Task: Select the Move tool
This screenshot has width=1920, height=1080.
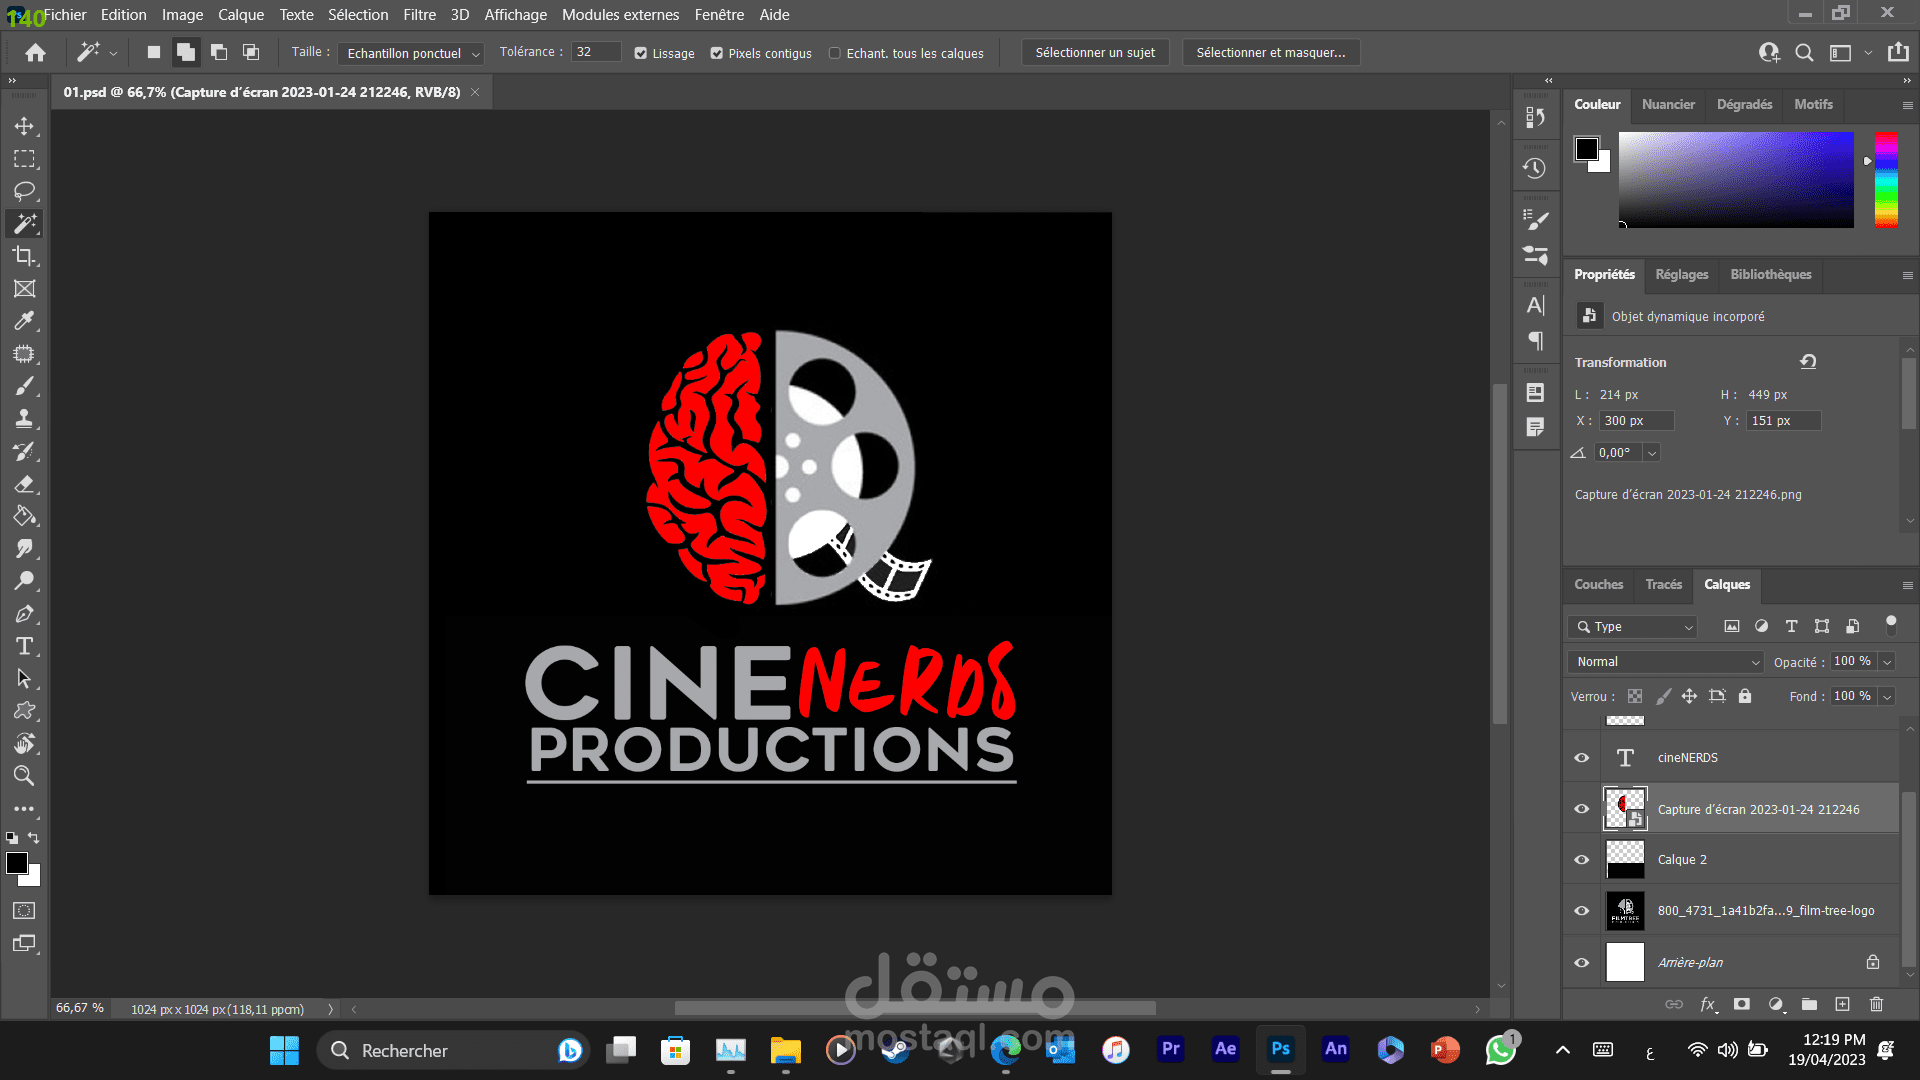Action: [x=24, y=127]
